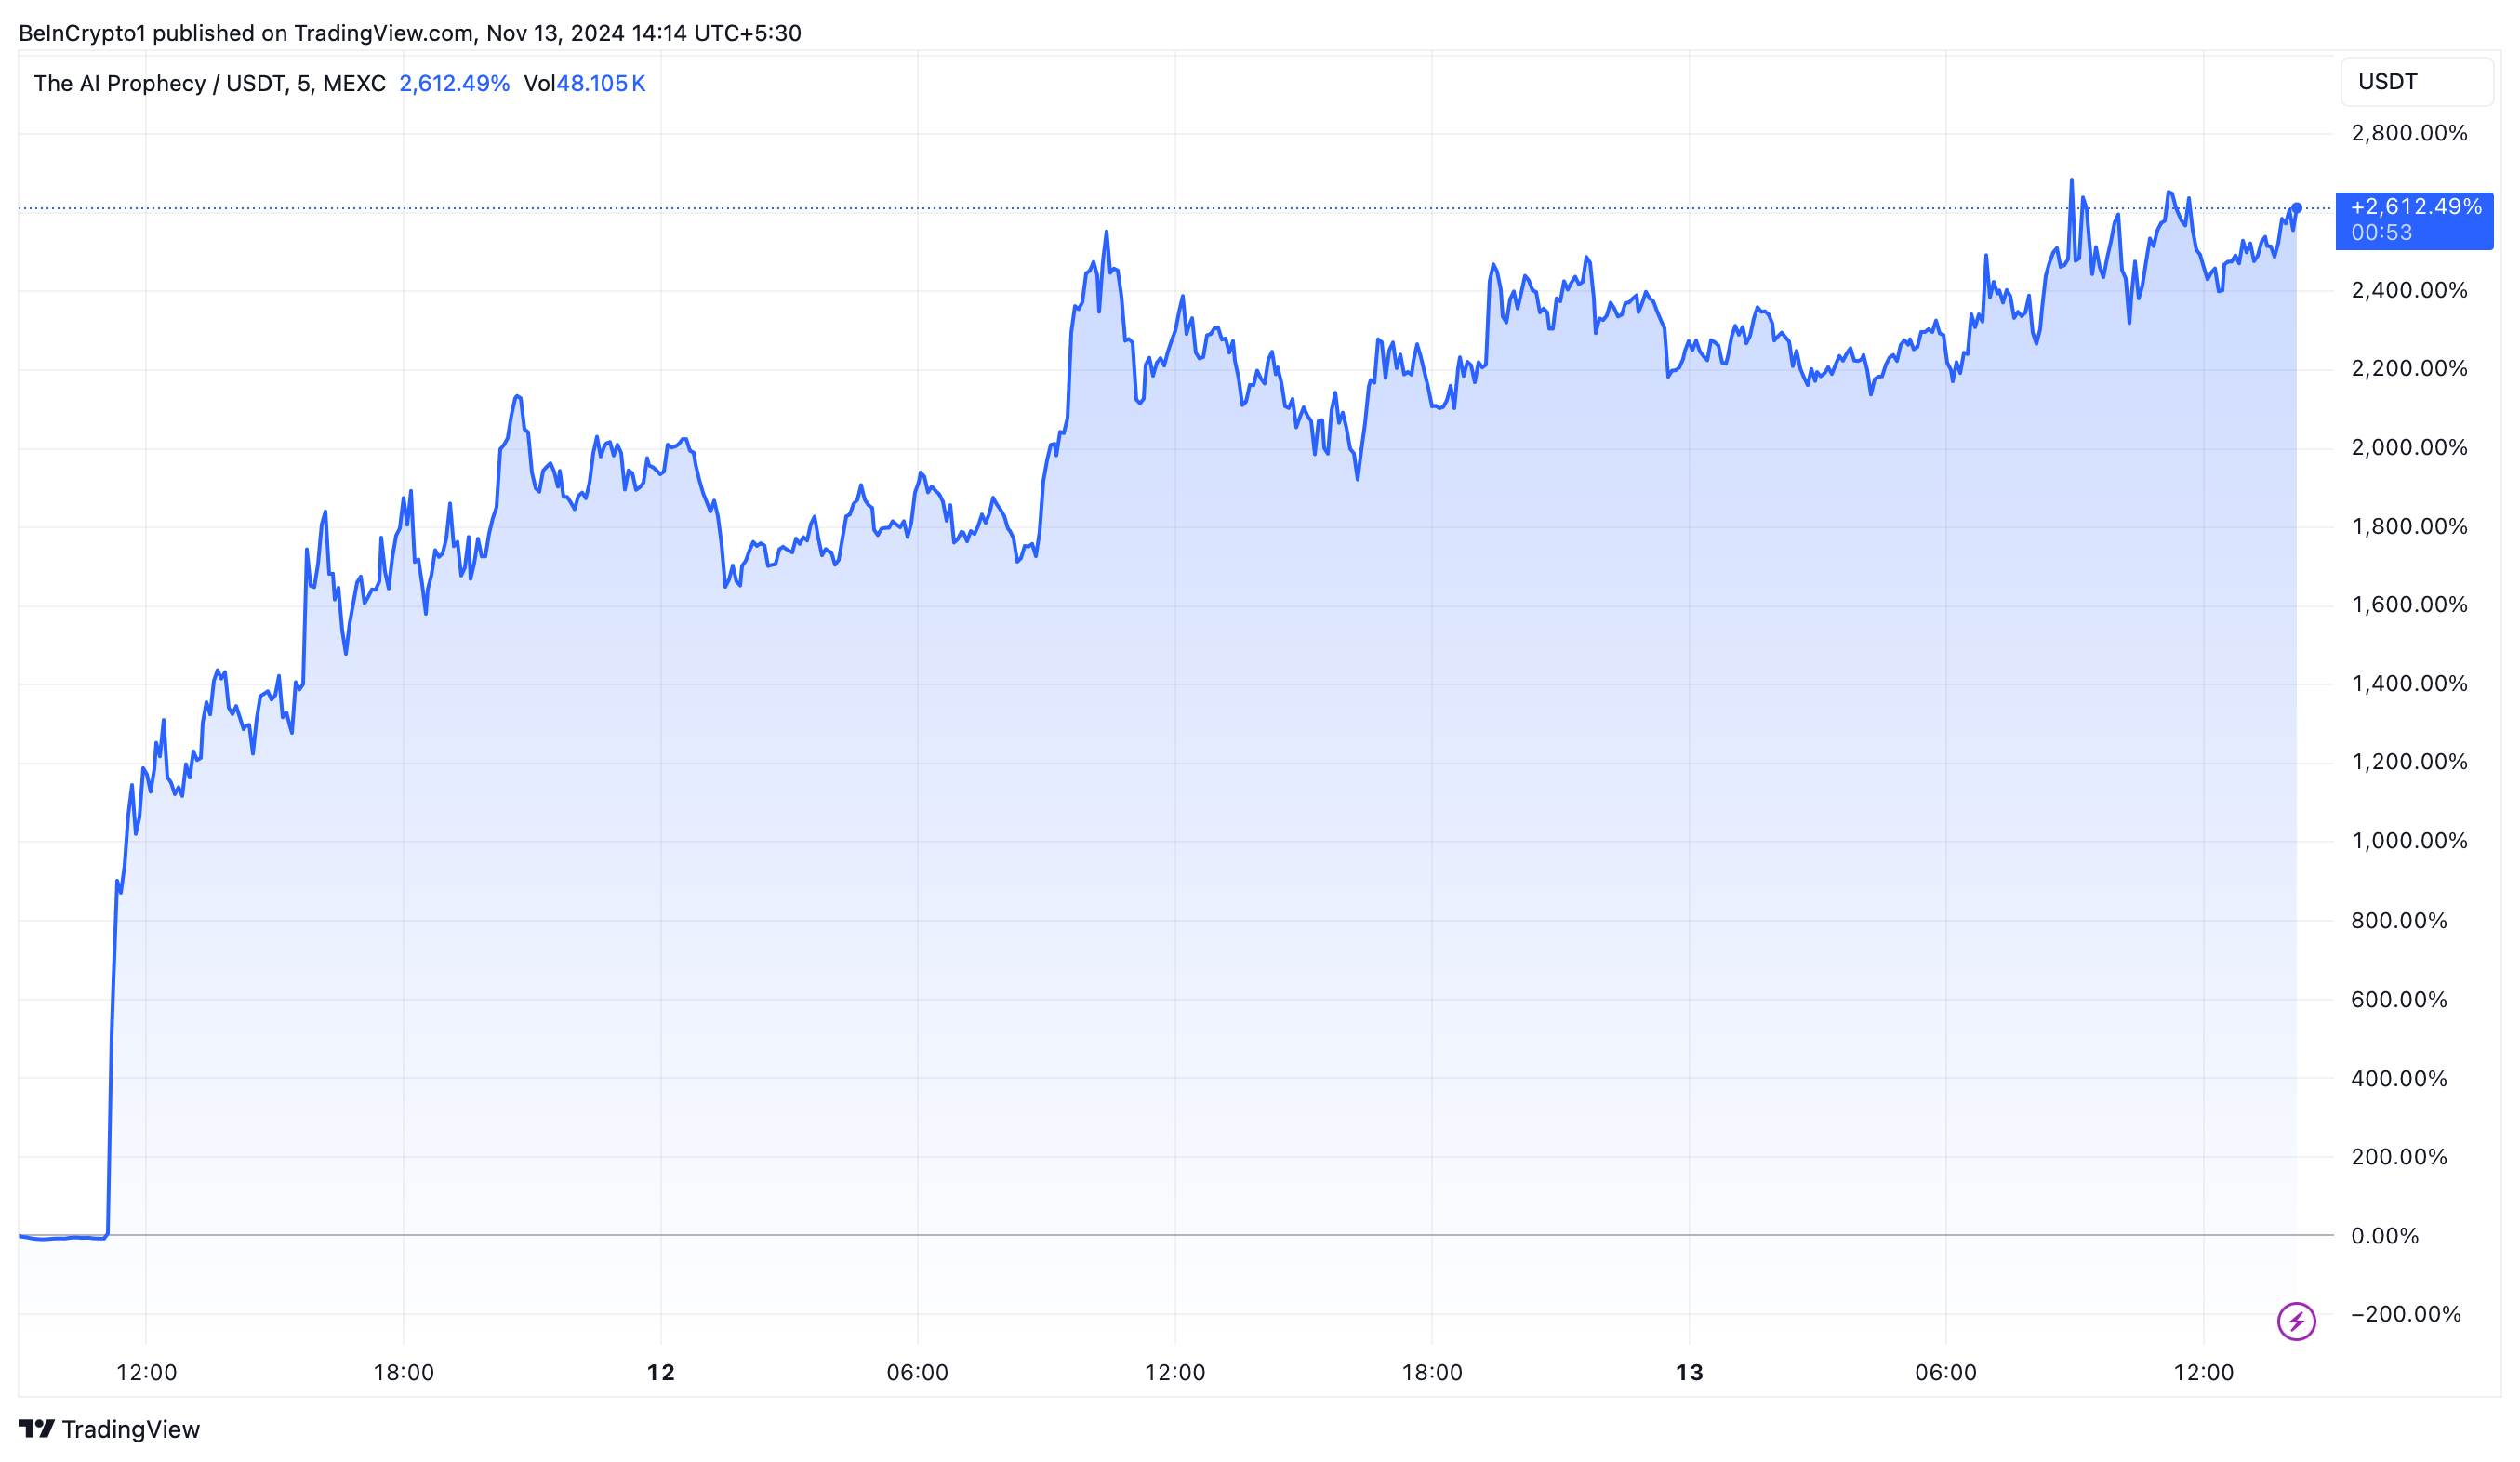Click the first 06:00 time axis label
This screenshot has height=1462, width=2520.
coord(917,1372)
